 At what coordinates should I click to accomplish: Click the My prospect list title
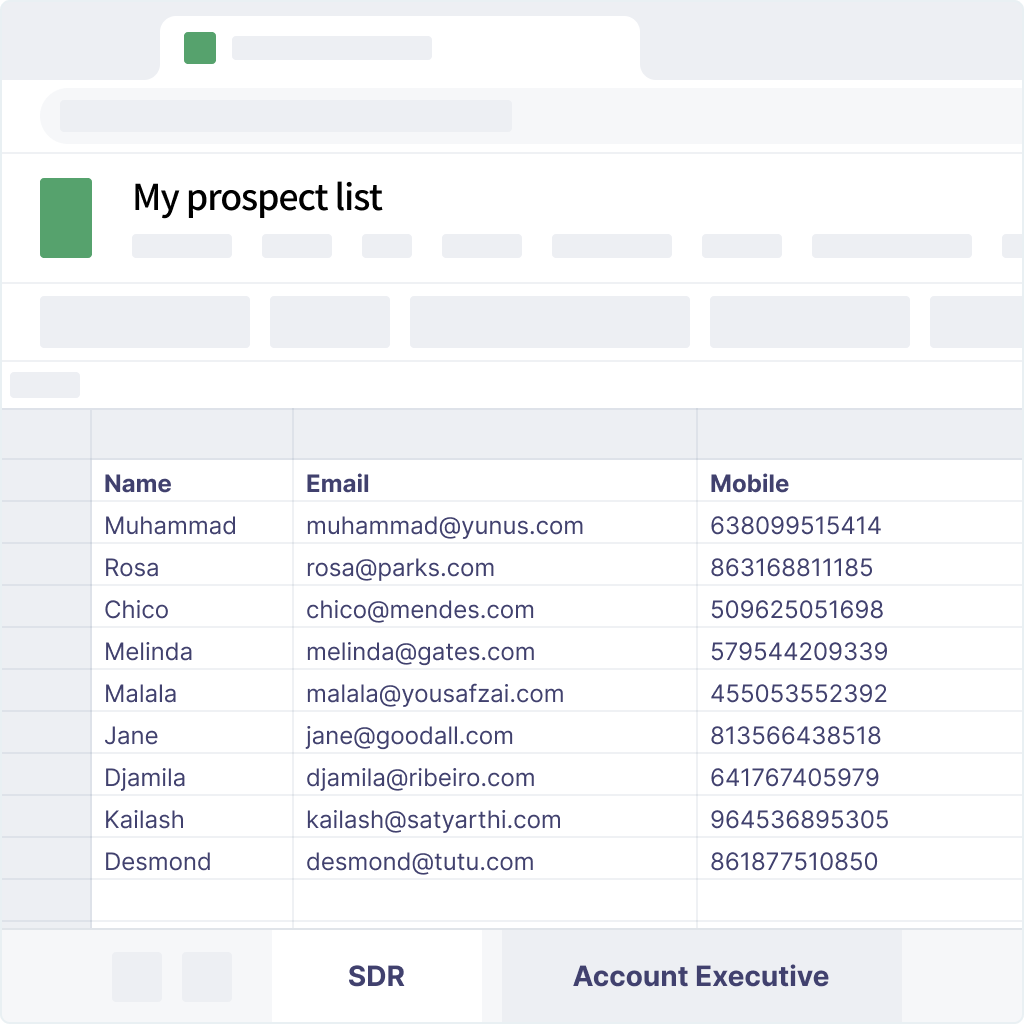coord(257,197)
